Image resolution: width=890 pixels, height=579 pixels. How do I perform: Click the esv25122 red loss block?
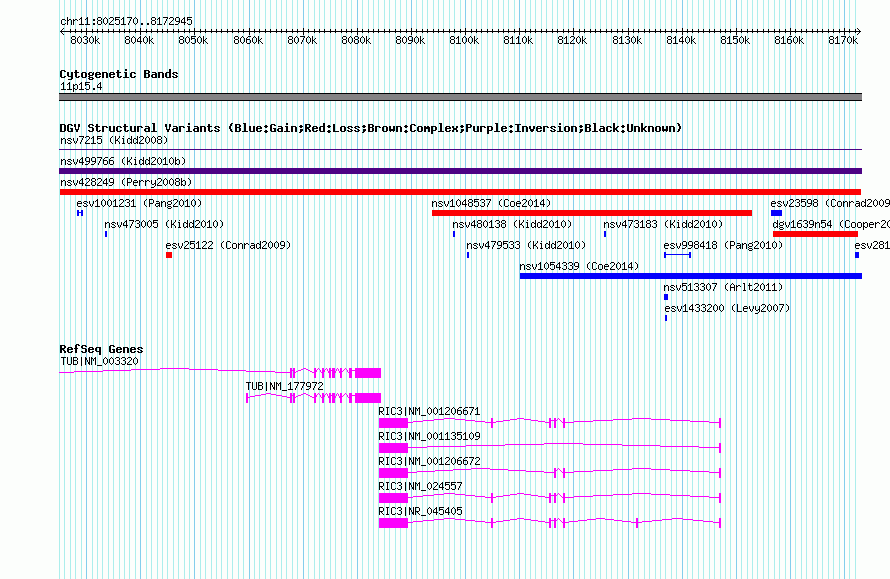[169, 255]
